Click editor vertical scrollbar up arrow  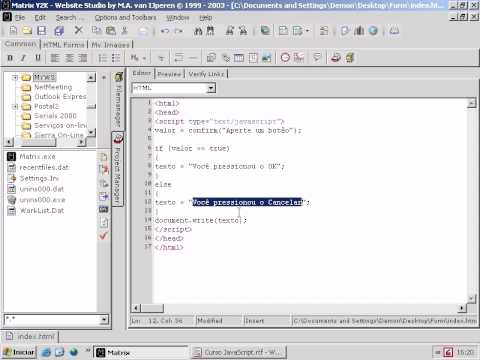pos(471,103)
